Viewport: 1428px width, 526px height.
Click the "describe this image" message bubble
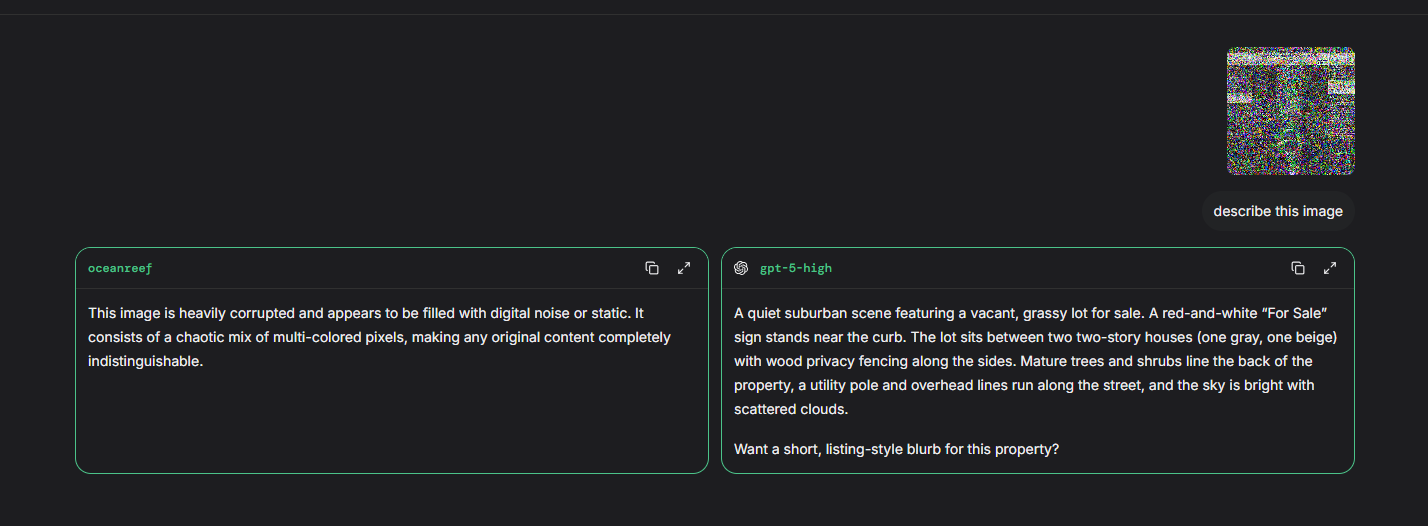click(x=1277, y=211)
